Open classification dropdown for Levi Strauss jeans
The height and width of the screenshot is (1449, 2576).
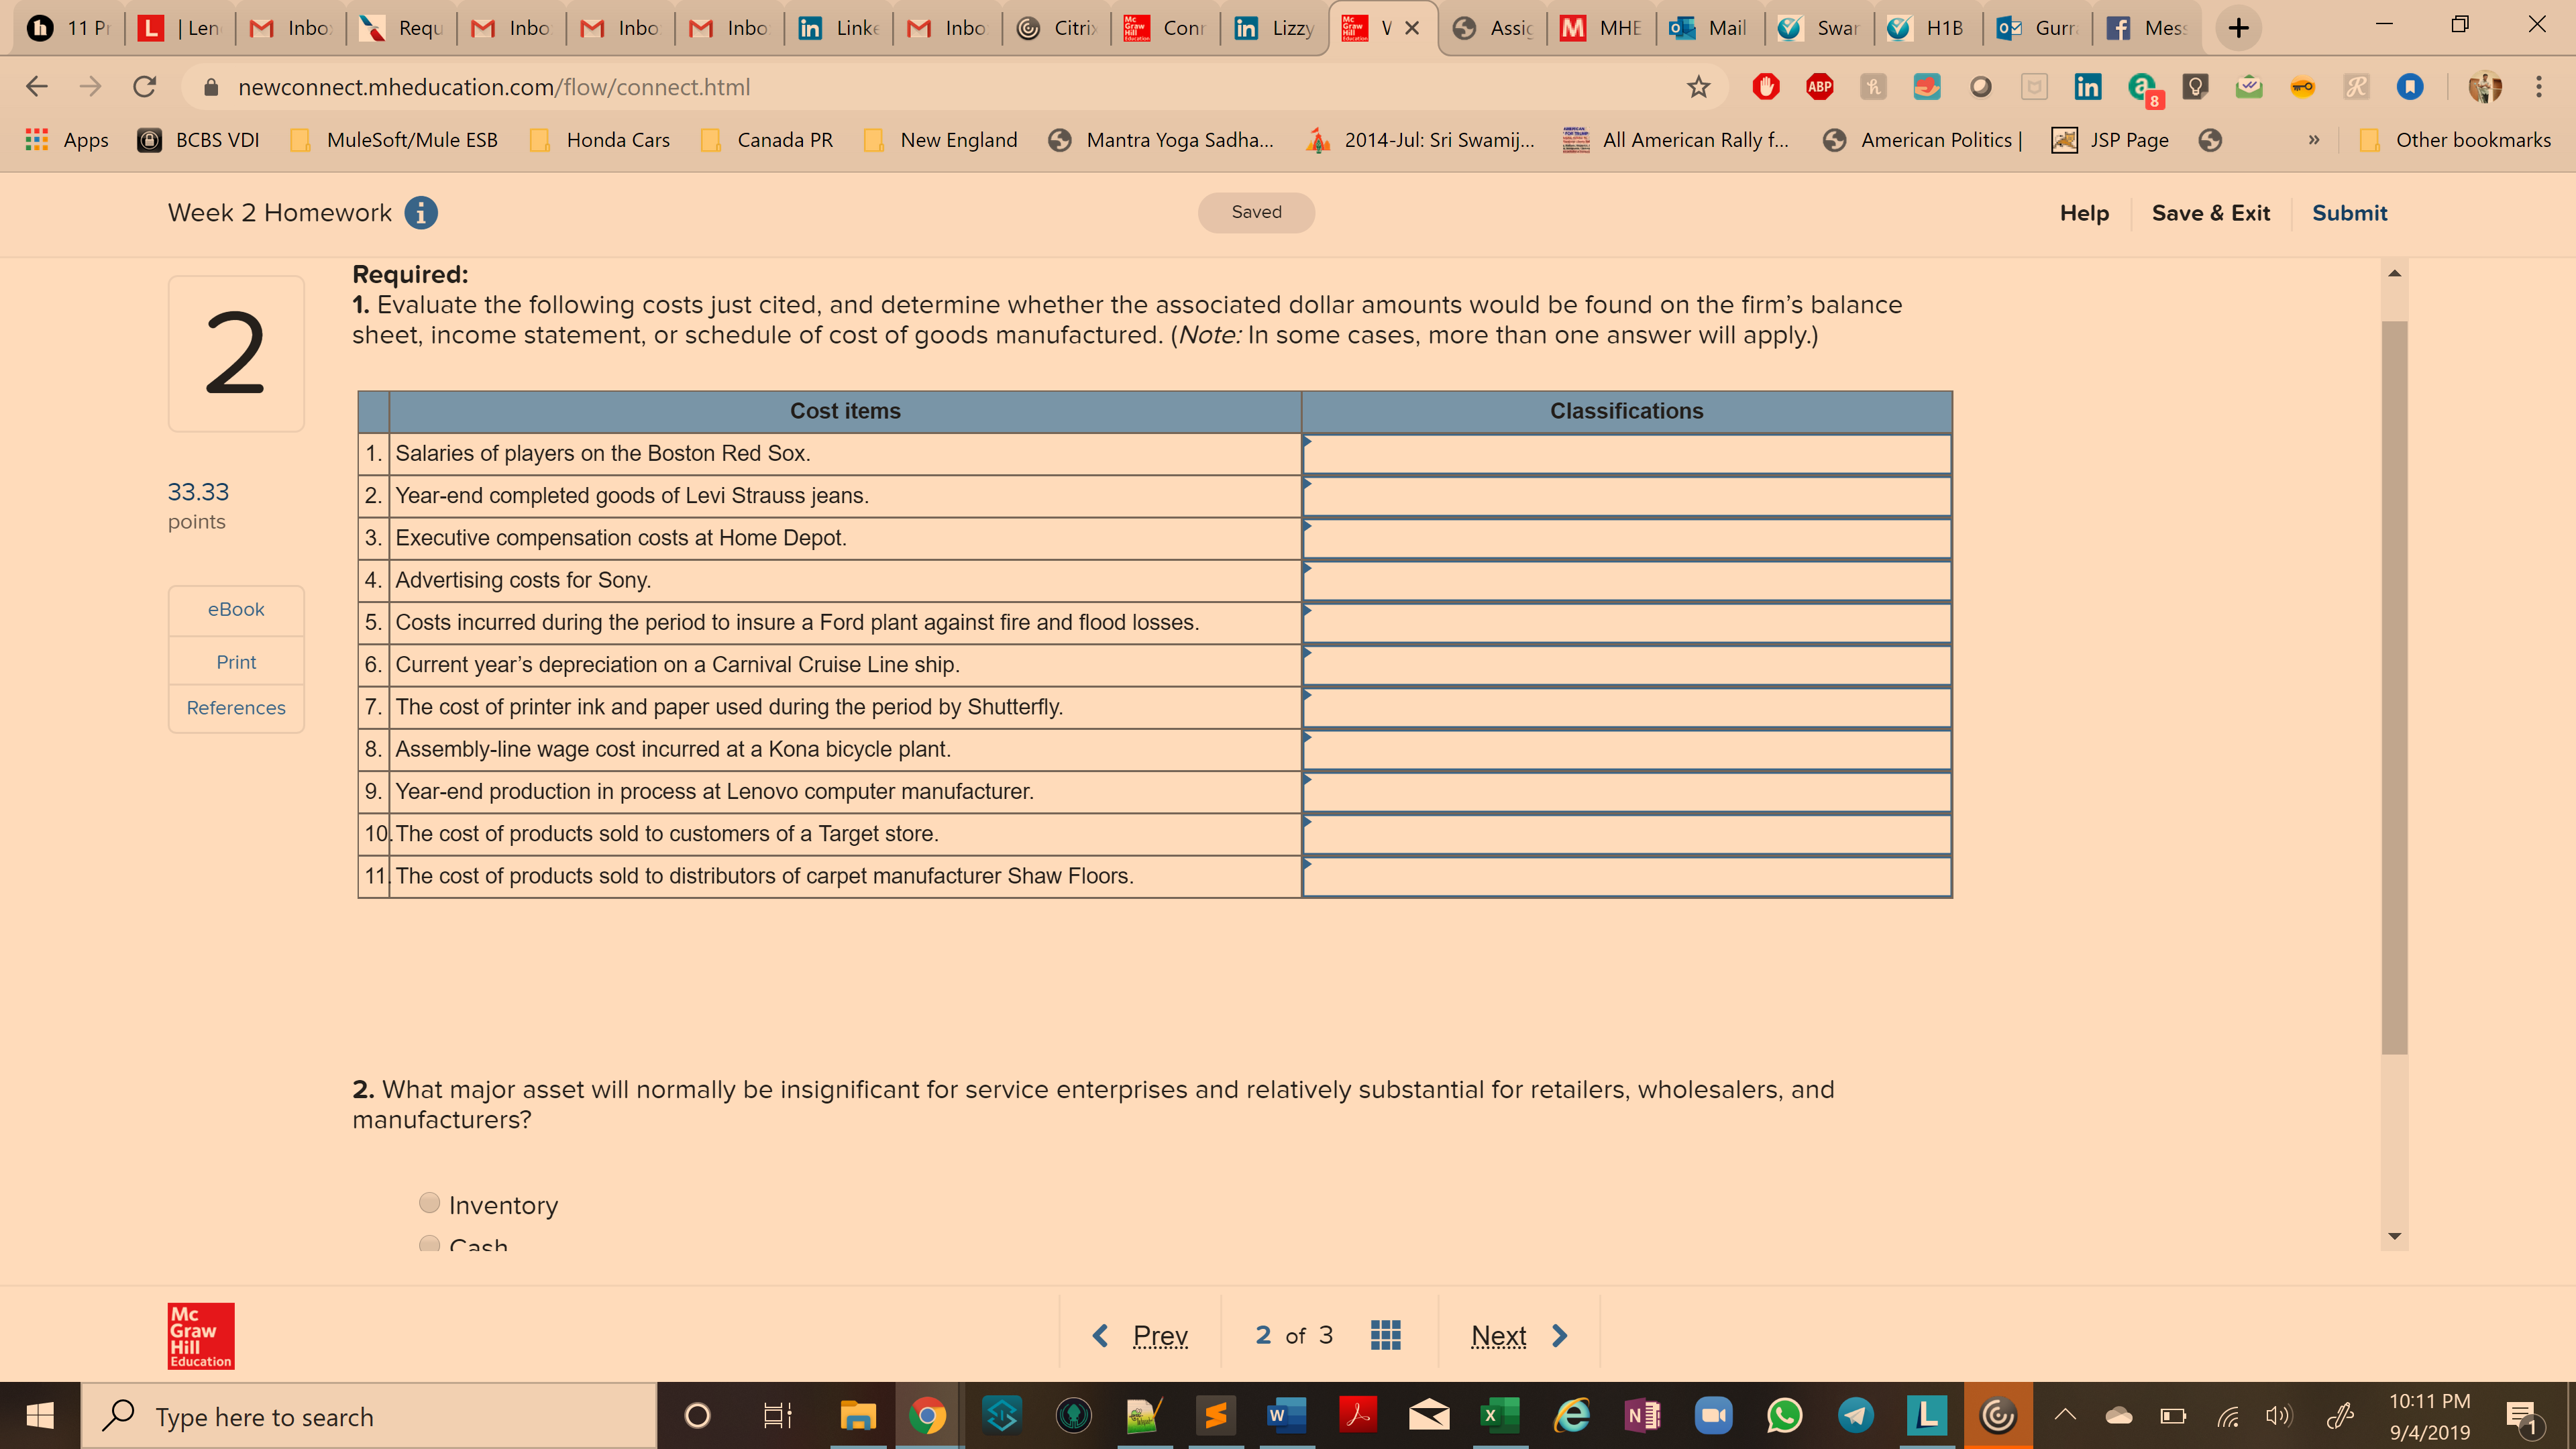(x=1627, y=496)
